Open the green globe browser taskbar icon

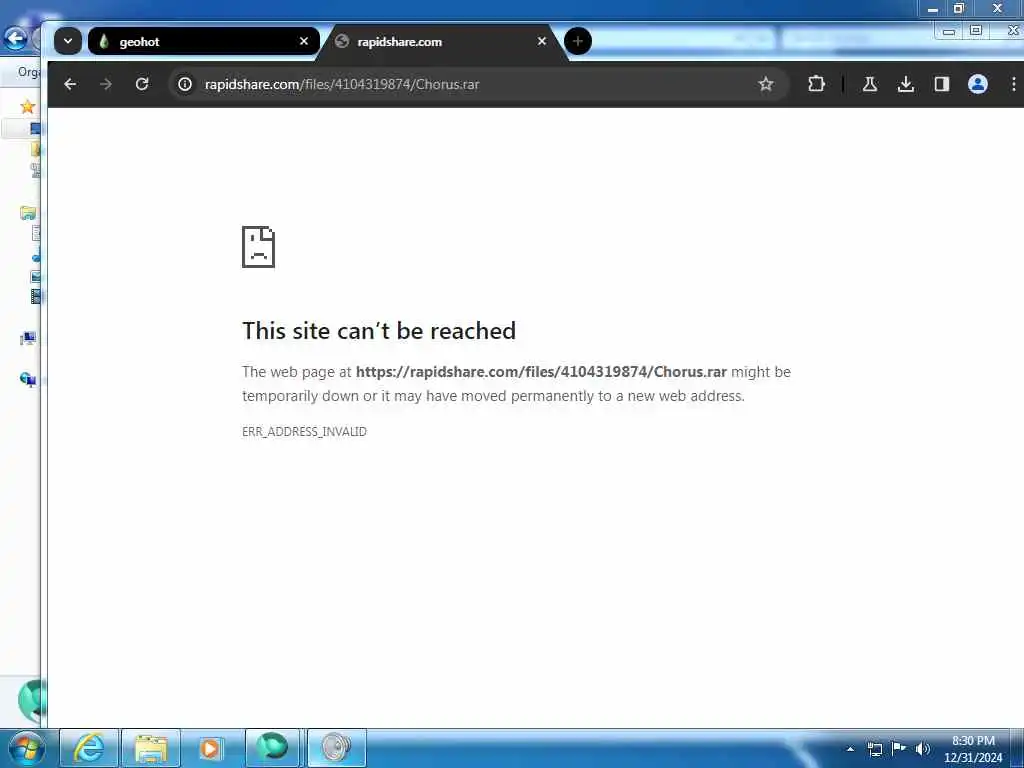(272, 748)
